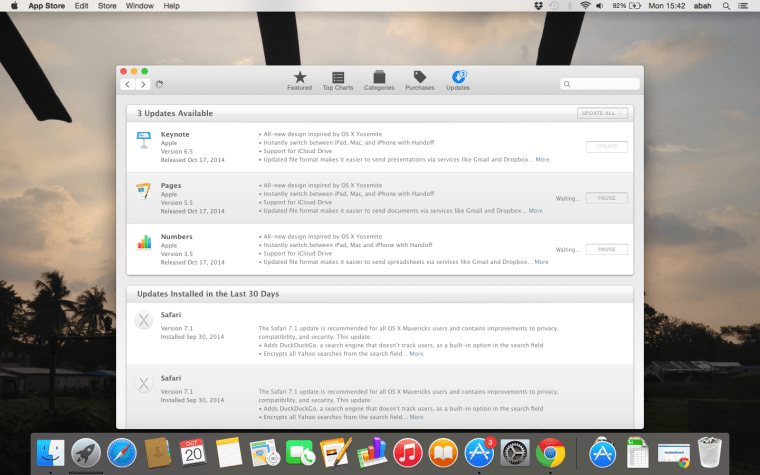
Task: Click the Keynote app icon
Action: click(x=143, y=140)
